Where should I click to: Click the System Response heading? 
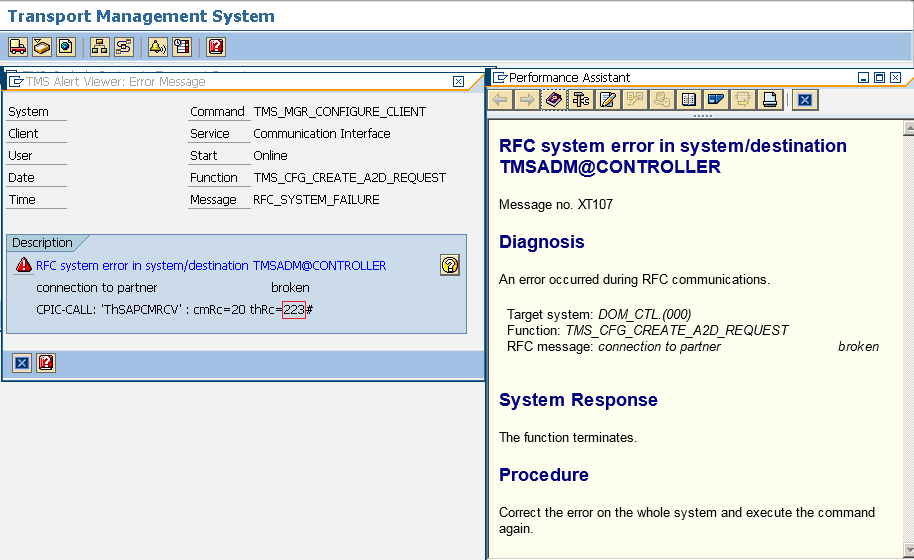pyautogui.click(x=578, y=400)
